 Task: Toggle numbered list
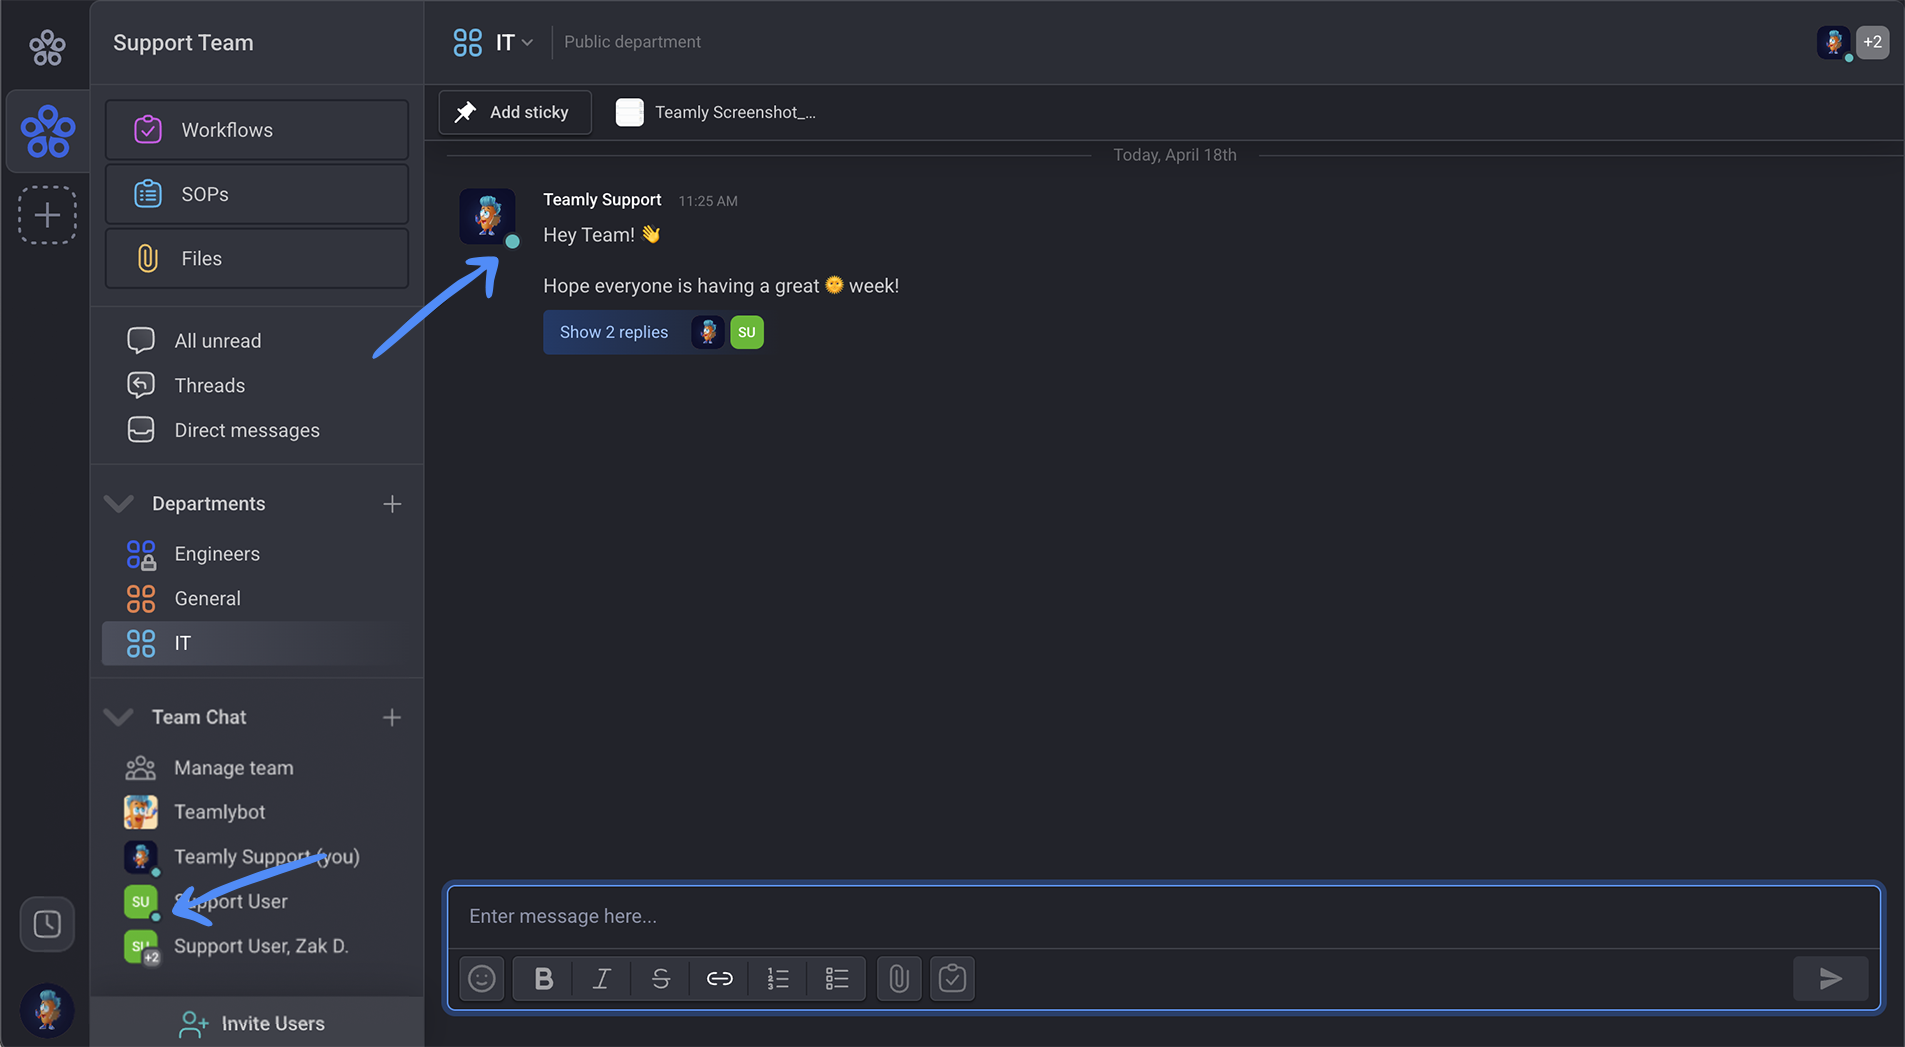point(778,978)
